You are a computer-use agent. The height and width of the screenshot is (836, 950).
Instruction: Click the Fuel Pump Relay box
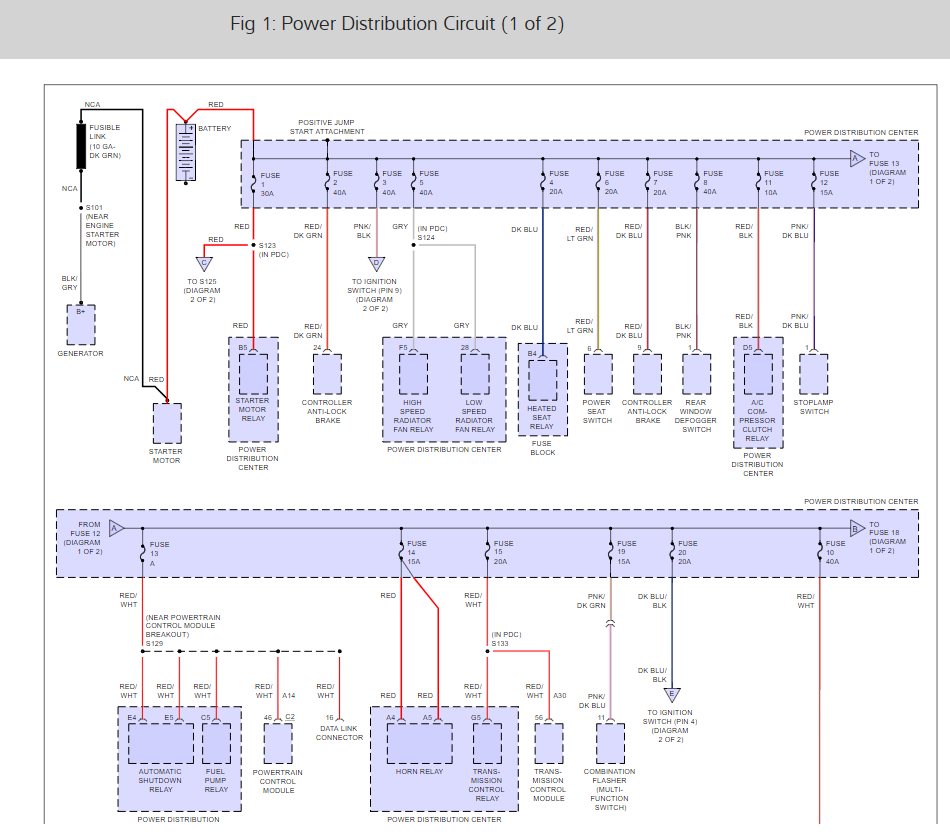coord(216,743)
